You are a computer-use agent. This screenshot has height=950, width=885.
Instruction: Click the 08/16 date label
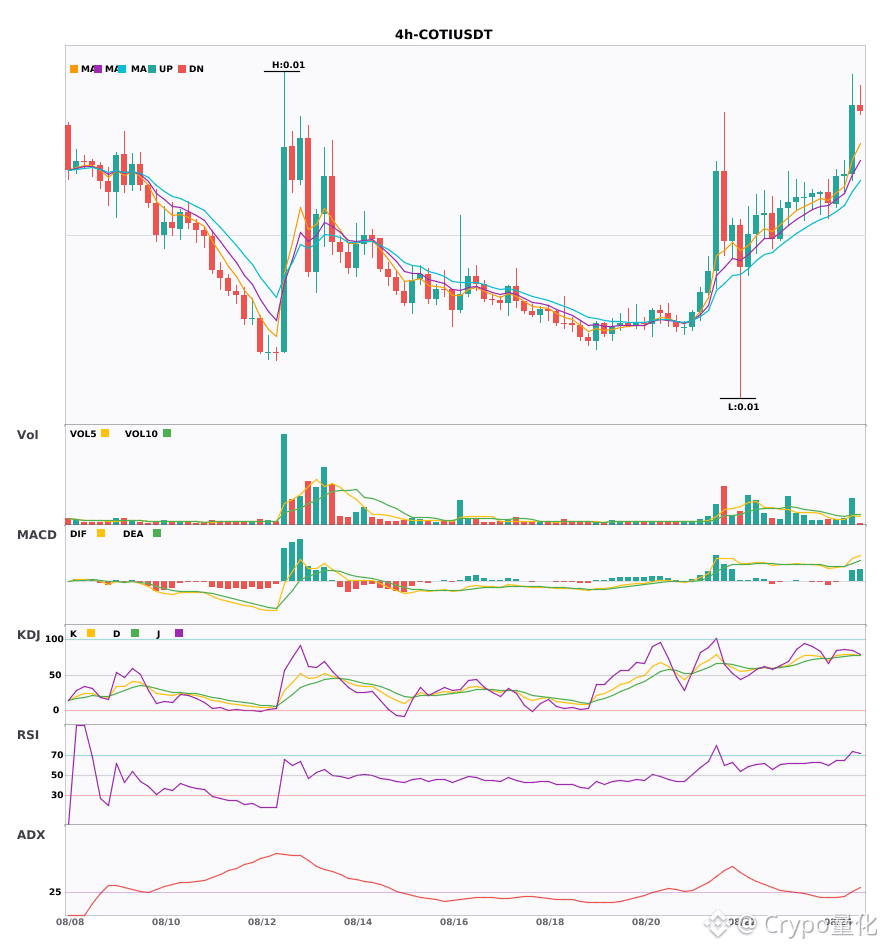point(454,922)
